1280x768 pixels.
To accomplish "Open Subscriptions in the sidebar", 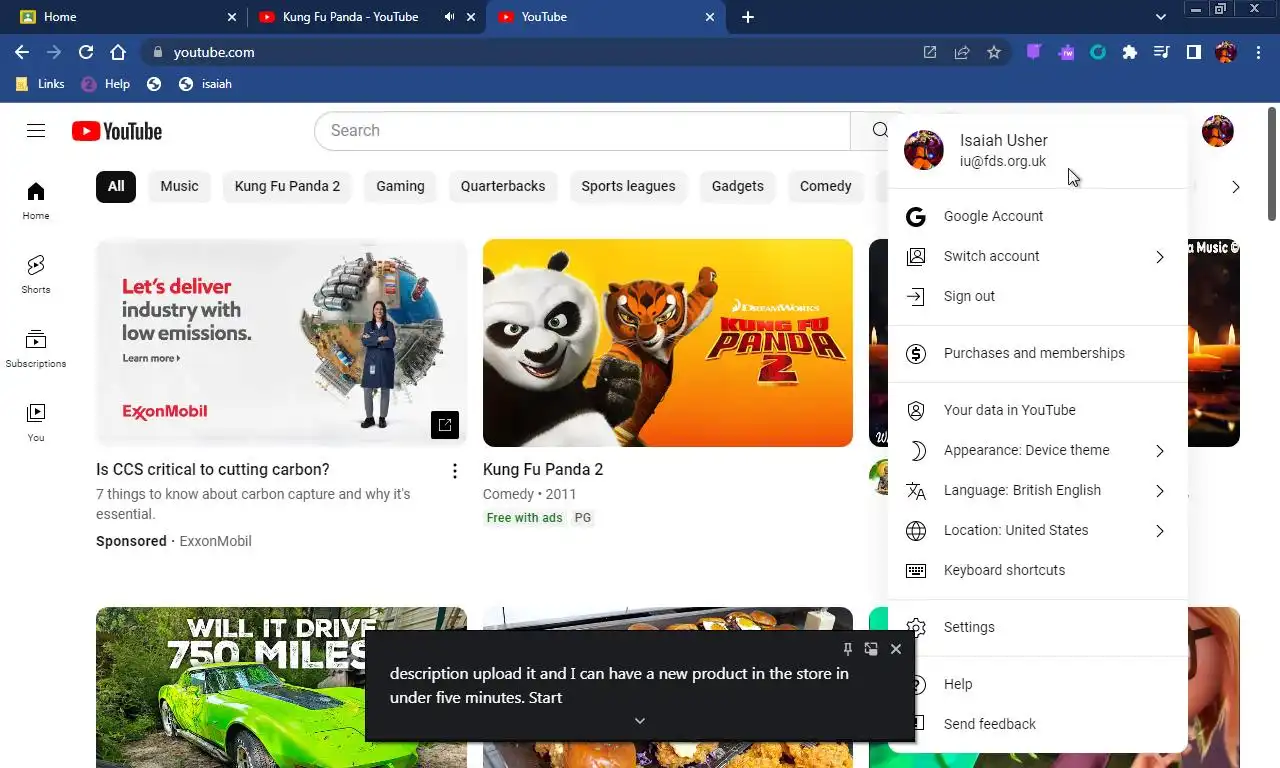I will 36,348.
